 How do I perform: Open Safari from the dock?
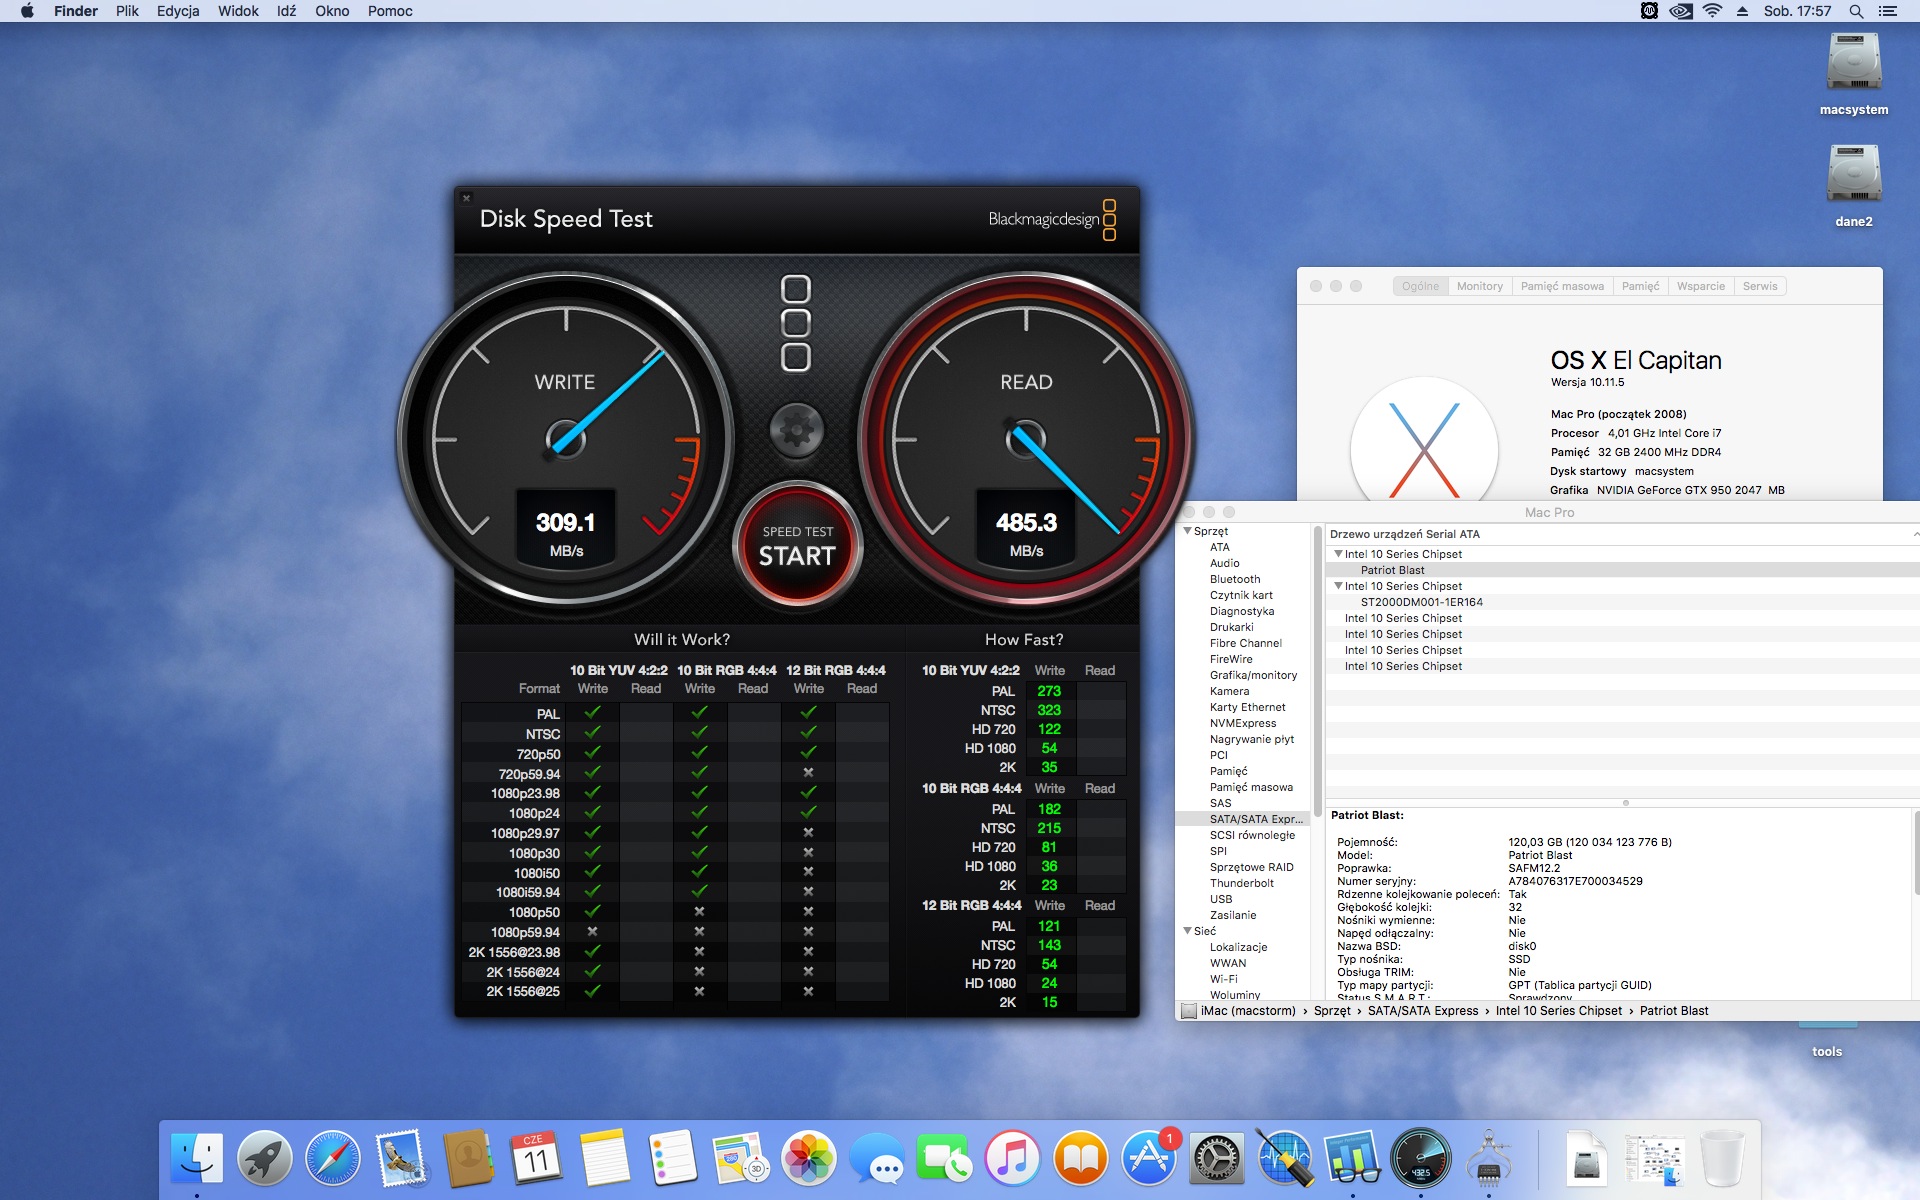[x=332, y=1158]
